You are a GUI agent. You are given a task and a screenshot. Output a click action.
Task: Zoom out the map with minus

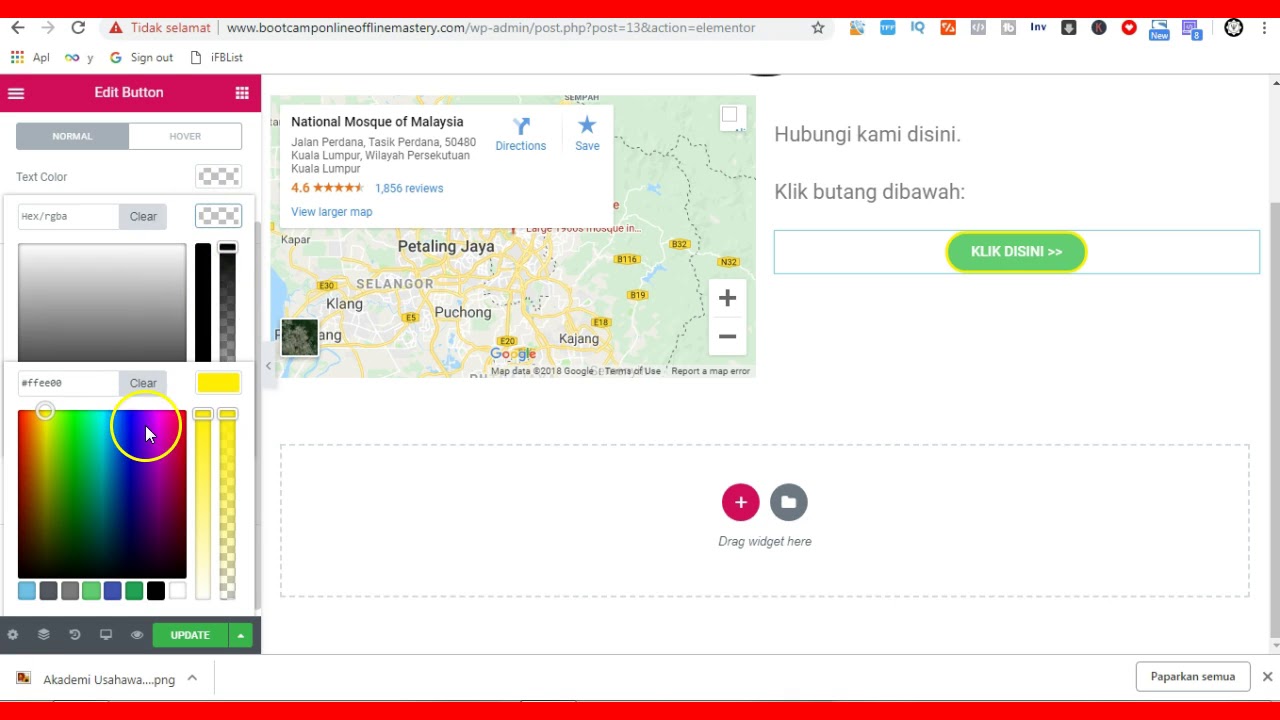(727, 336)
